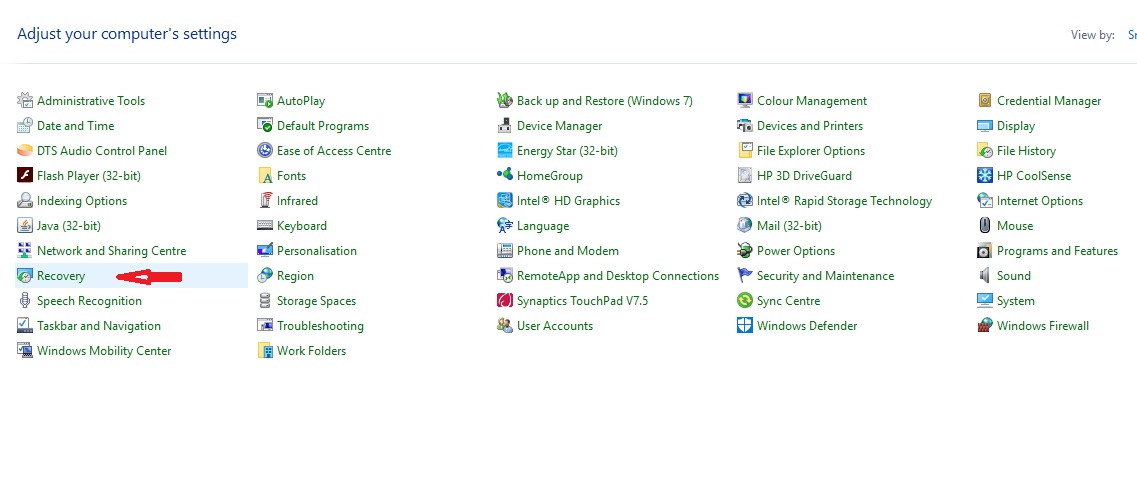Screen dimensions: 1137x480
Task: Open the View by dropdown
Action: 1132,35
